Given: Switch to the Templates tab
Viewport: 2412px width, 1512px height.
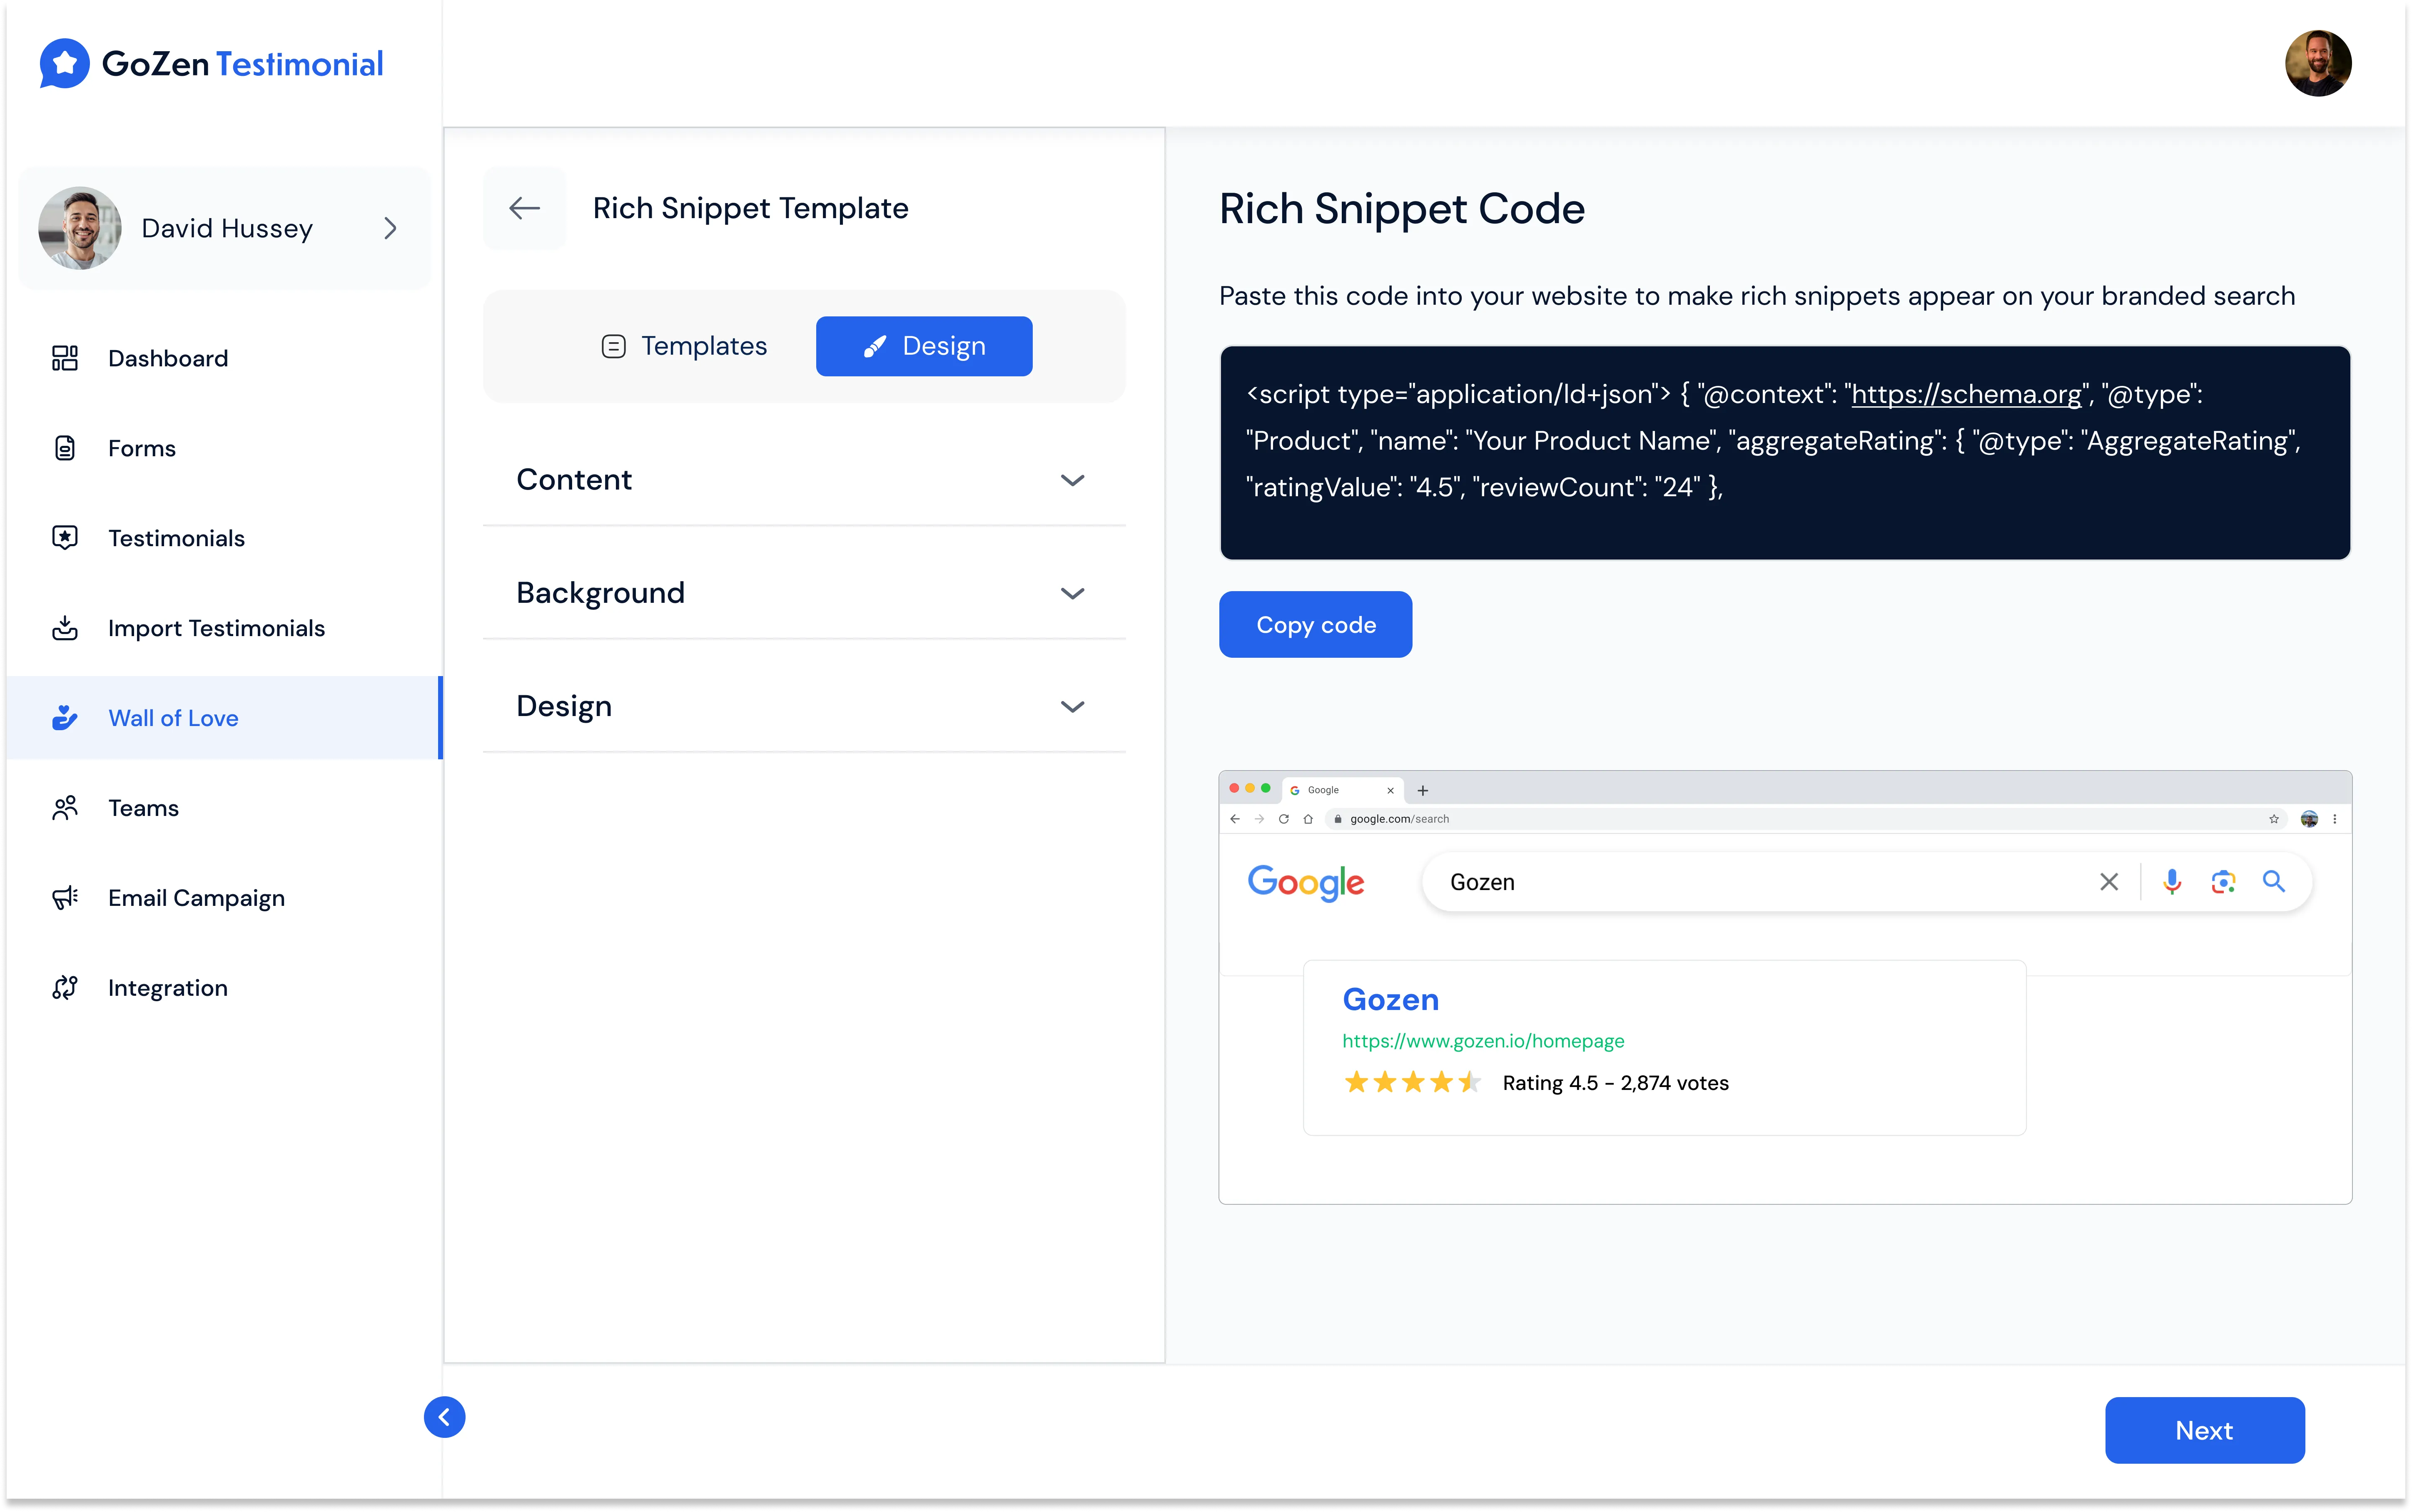Looking at the screenshot, I should coord(684,346).
